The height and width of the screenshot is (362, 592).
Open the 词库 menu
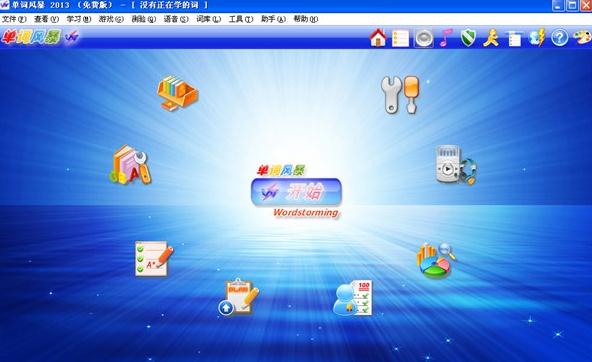point(208,19)
